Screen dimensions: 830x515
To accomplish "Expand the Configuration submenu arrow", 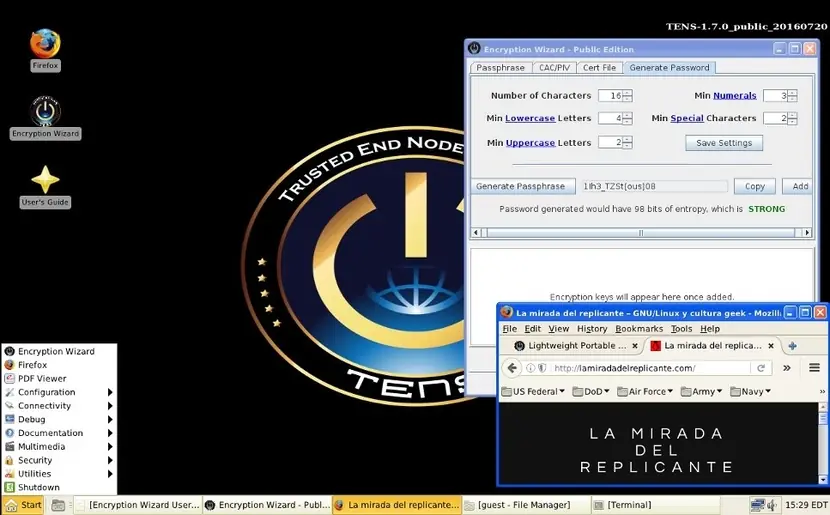I will pyautogui.click(x=110, y=392).
